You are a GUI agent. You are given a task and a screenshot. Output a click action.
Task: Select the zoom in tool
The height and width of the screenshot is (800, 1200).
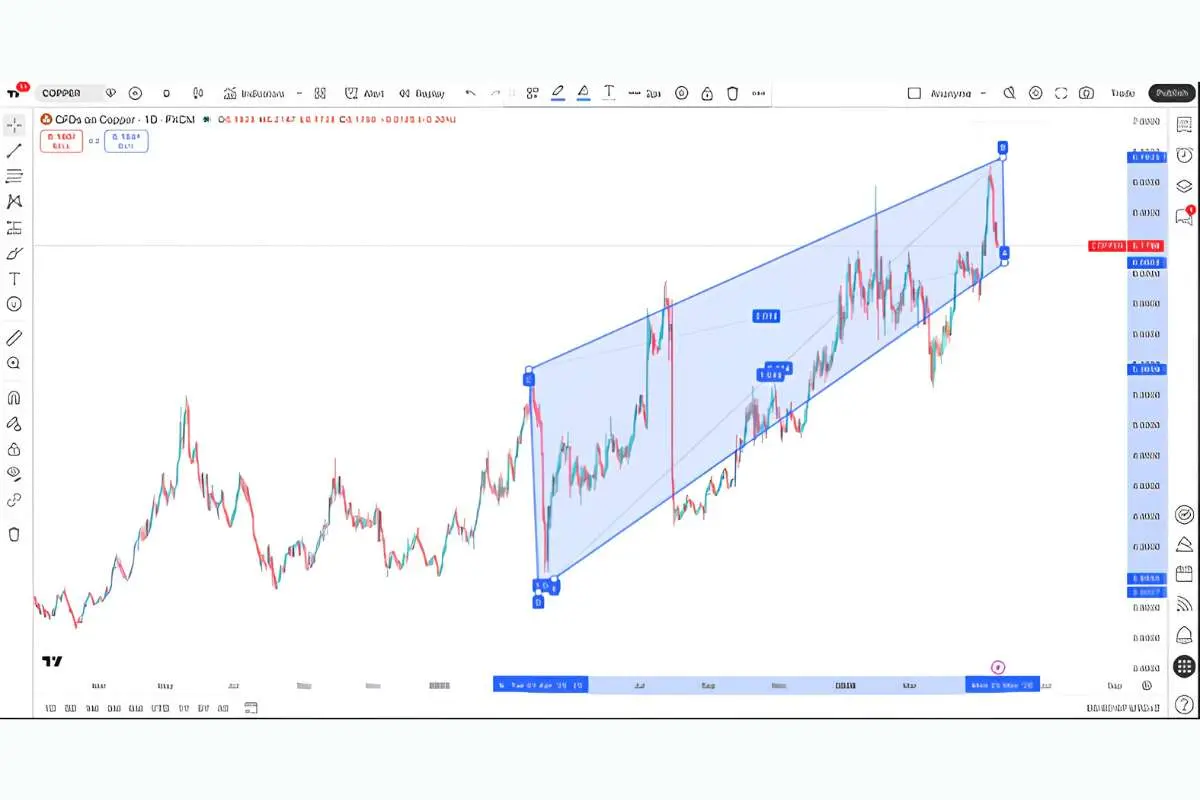[x=14, y=363]
